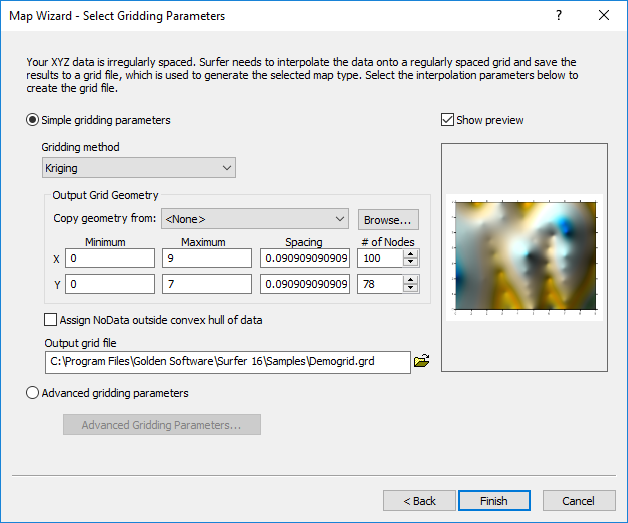Click the Y nodes field showing 78
The image size is (628, 523).
pos(380,284)
